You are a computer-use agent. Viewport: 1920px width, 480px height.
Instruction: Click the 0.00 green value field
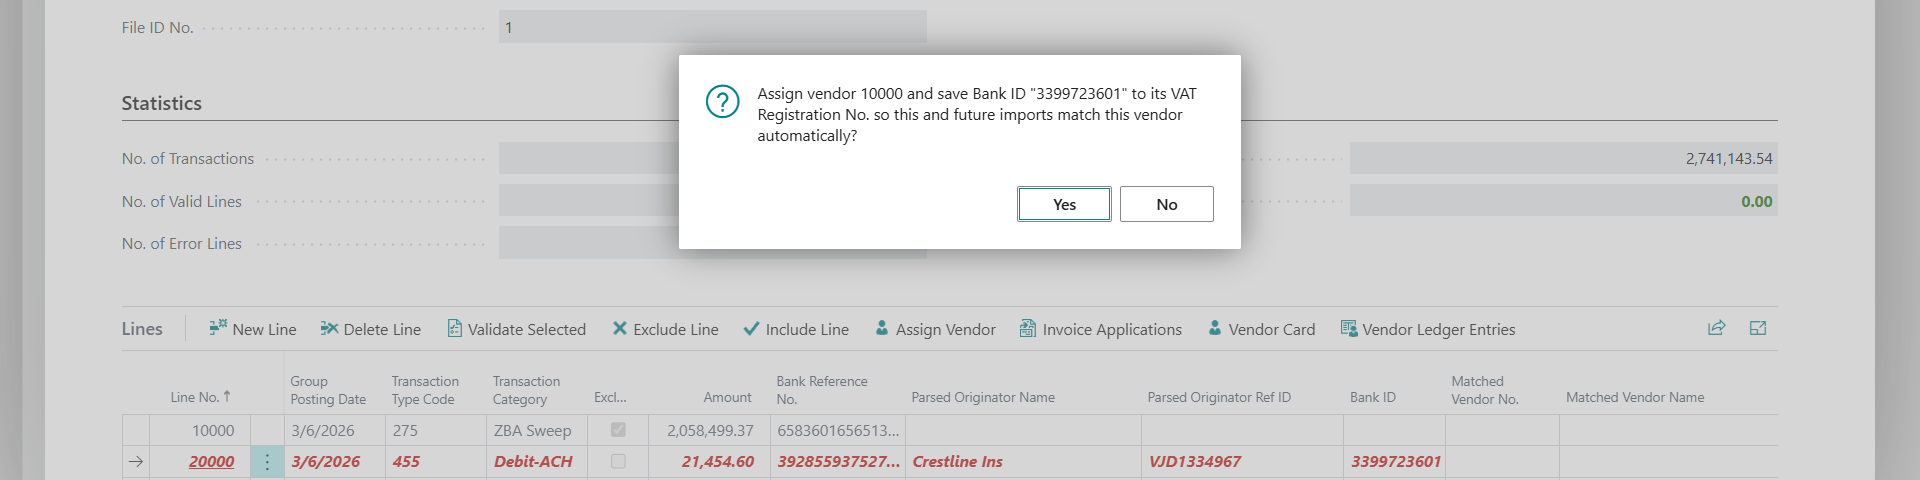(x=1563, y=201)
